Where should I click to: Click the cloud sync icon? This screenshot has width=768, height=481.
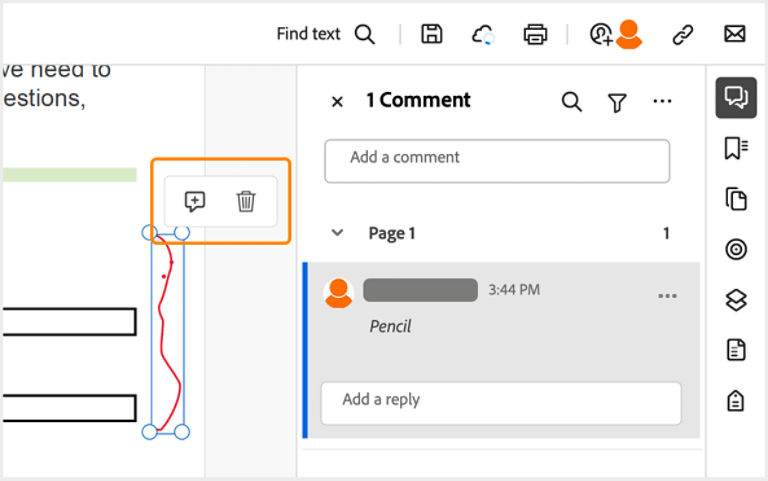coord(483,34)
